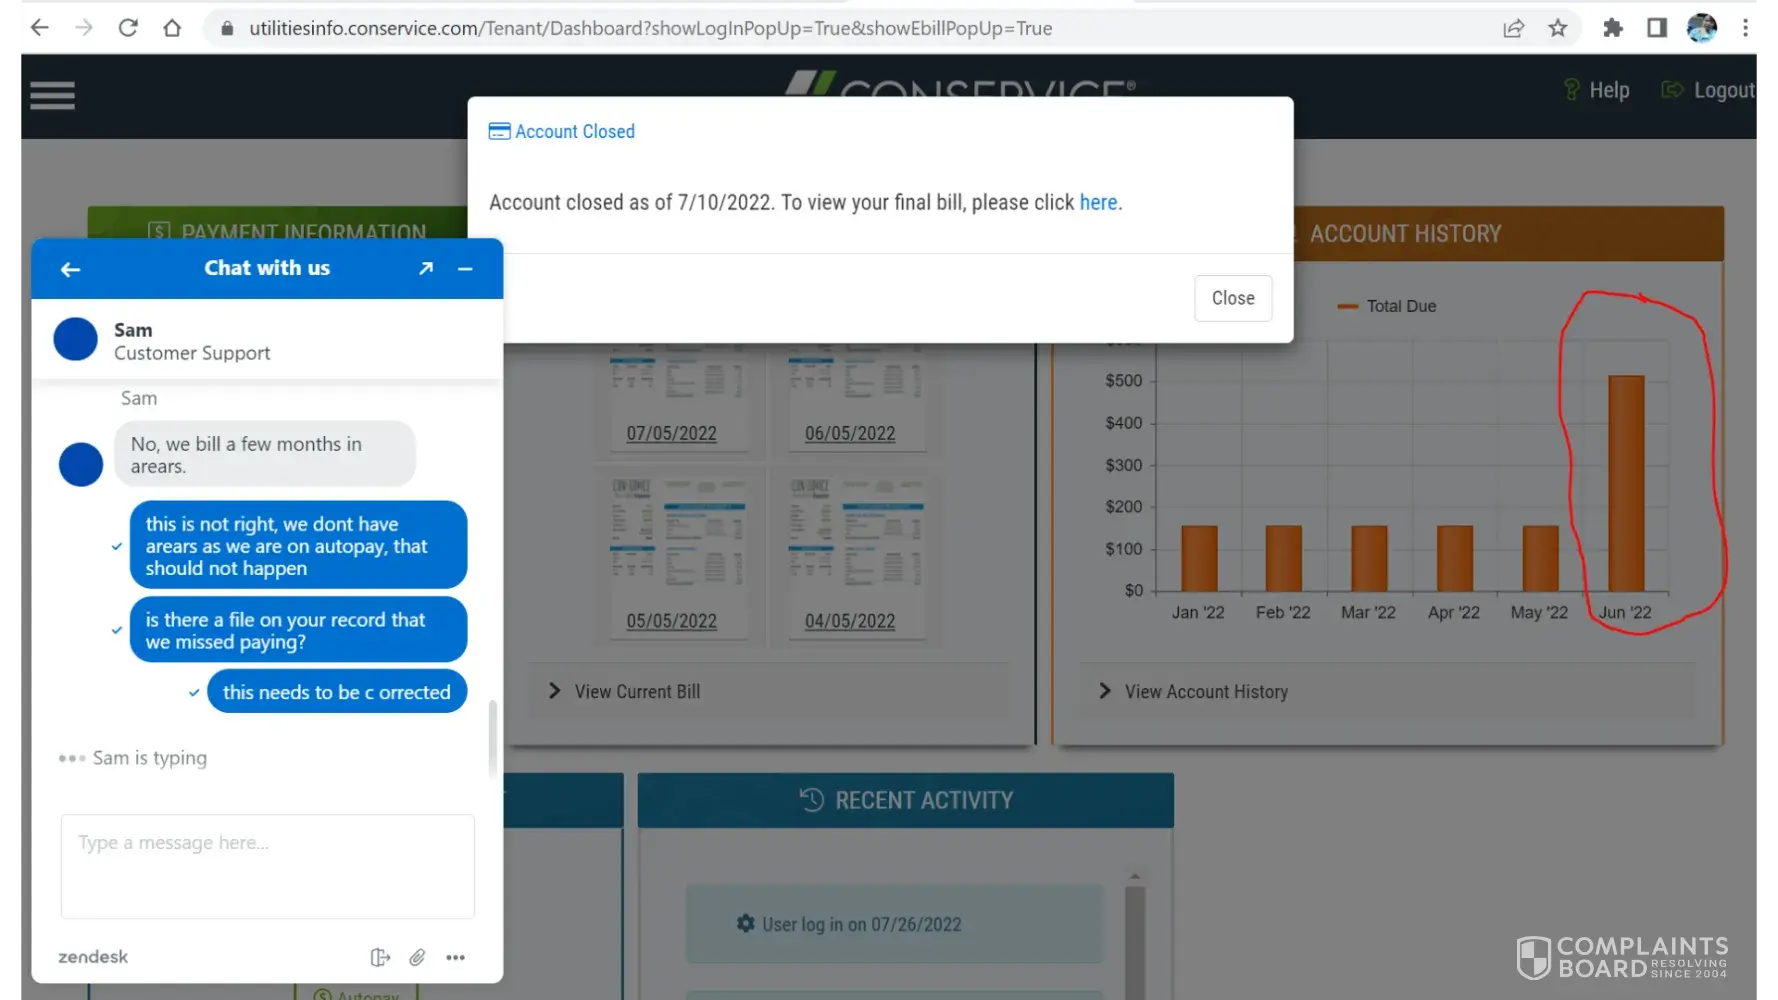Click the Jan '22 bar in chart

click(1199, 558)
